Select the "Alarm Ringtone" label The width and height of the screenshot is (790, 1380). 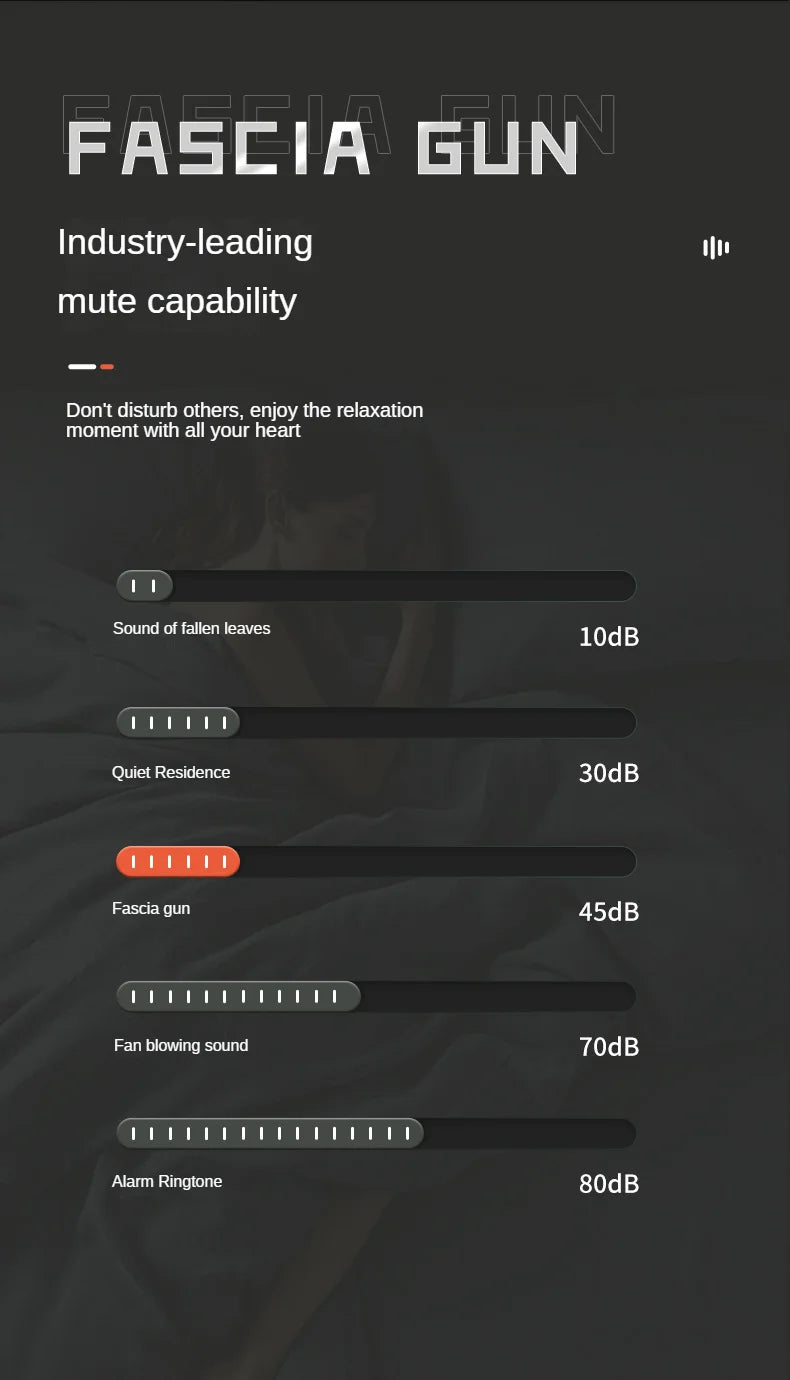pos(167,1182)
